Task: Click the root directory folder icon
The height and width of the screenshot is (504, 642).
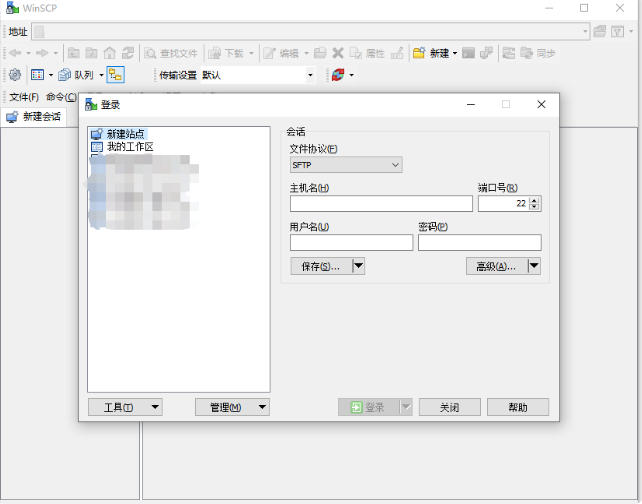Action: 91,53
